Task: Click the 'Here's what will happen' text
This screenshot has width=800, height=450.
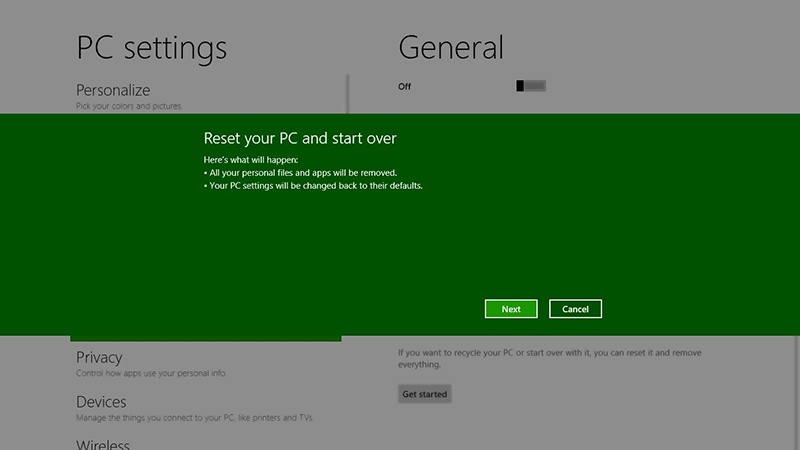Action: [x=251, y=160]
